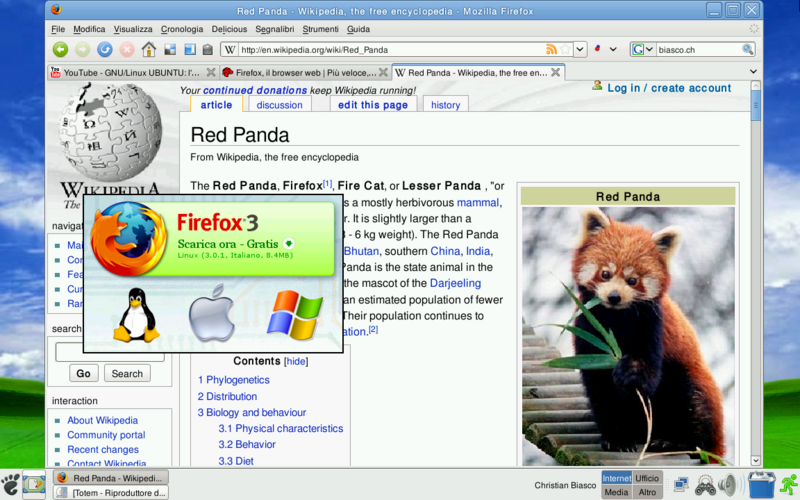Close the YouTube tab
The height and width of the screenshot is (500, 800).
(x=210, y=72)
